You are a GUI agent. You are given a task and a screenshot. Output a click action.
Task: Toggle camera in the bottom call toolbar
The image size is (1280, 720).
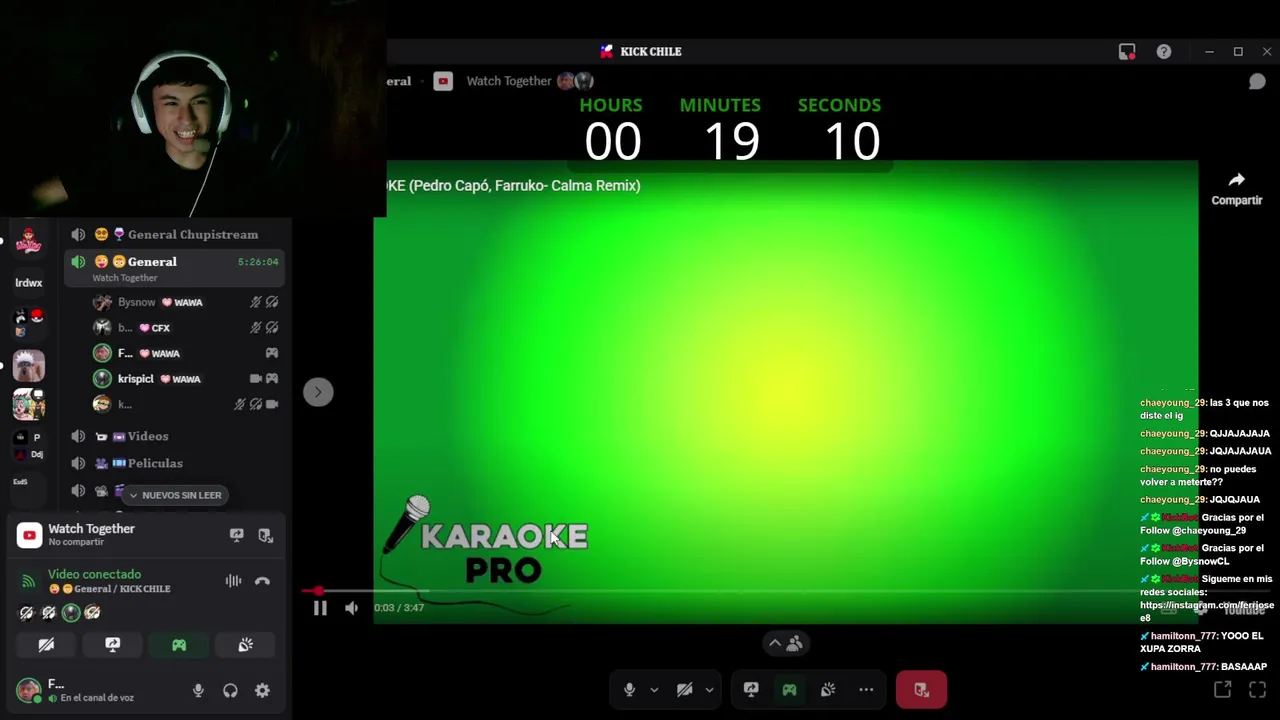tap(684, 689)
